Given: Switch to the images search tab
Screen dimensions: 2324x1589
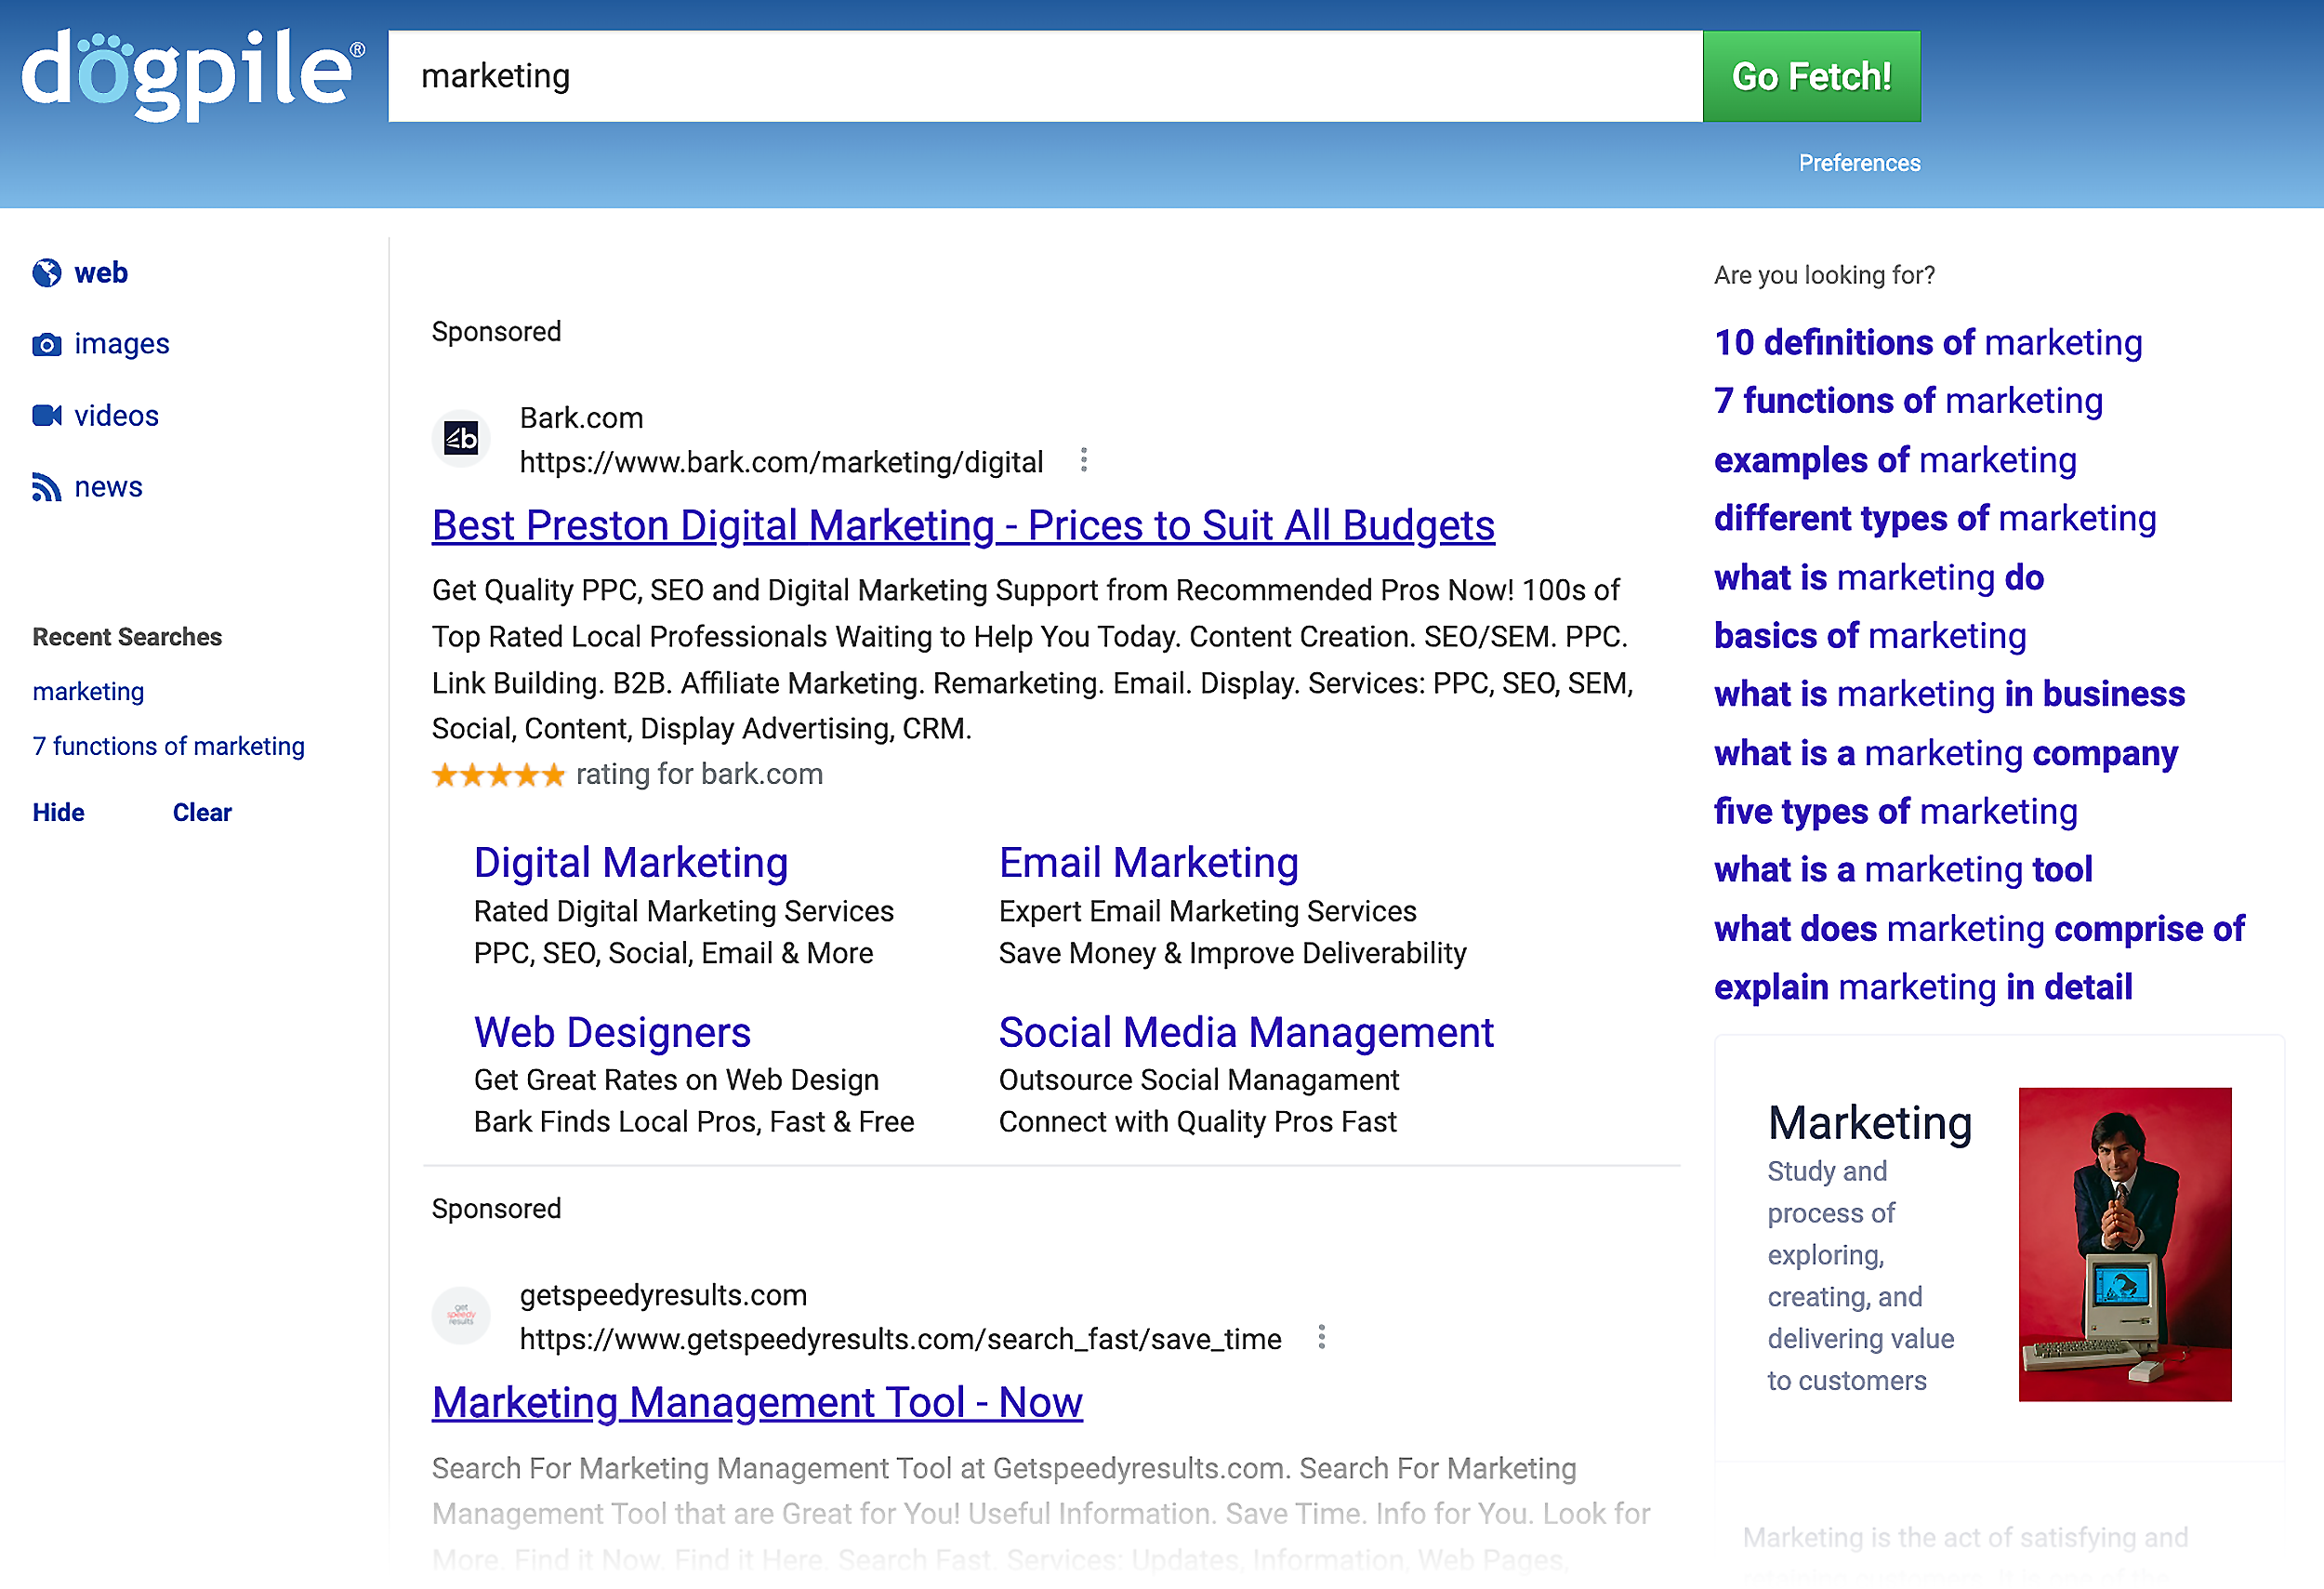Looking at the screenshot, I should [x=121, y=344].
